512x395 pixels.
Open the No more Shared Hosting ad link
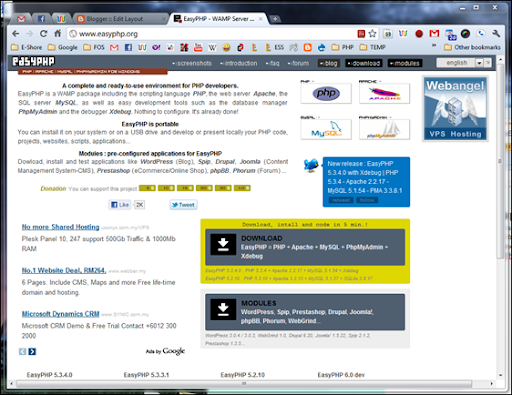point(61,227)
